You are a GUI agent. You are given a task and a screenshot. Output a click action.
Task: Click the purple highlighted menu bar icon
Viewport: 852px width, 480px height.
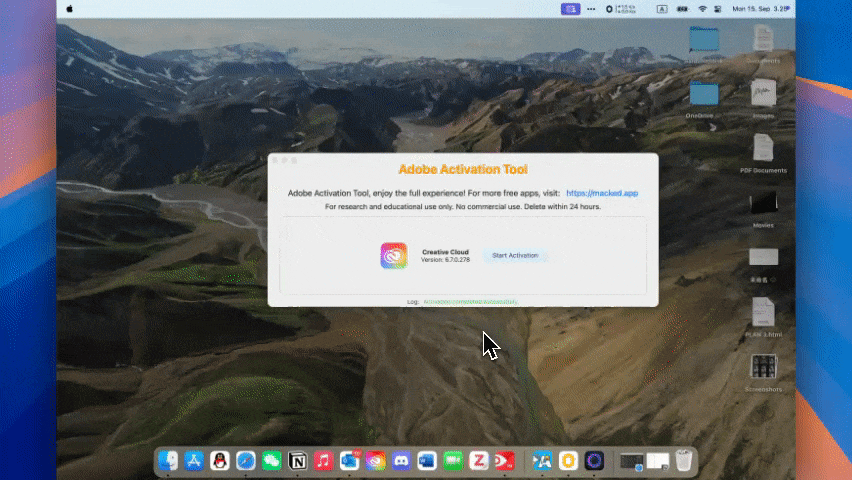[571, 9]
